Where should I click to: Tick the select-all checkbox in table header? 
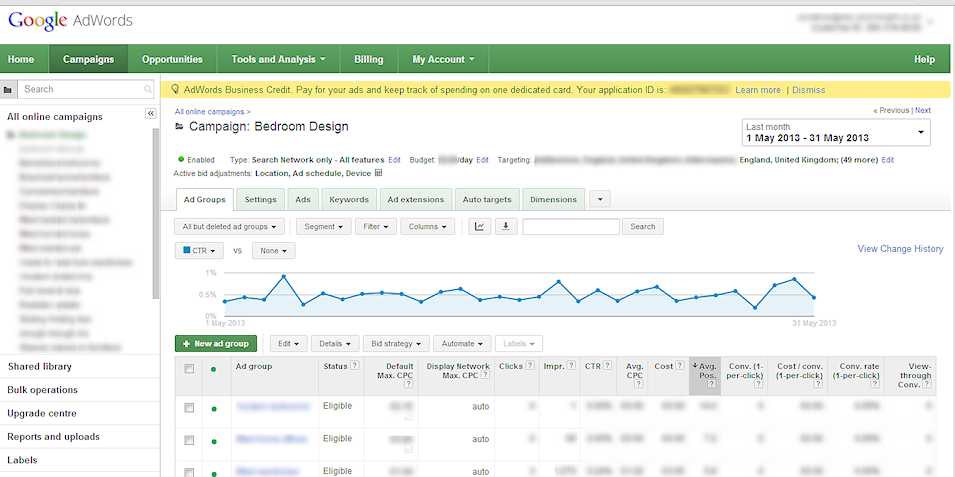pos(189,368)
